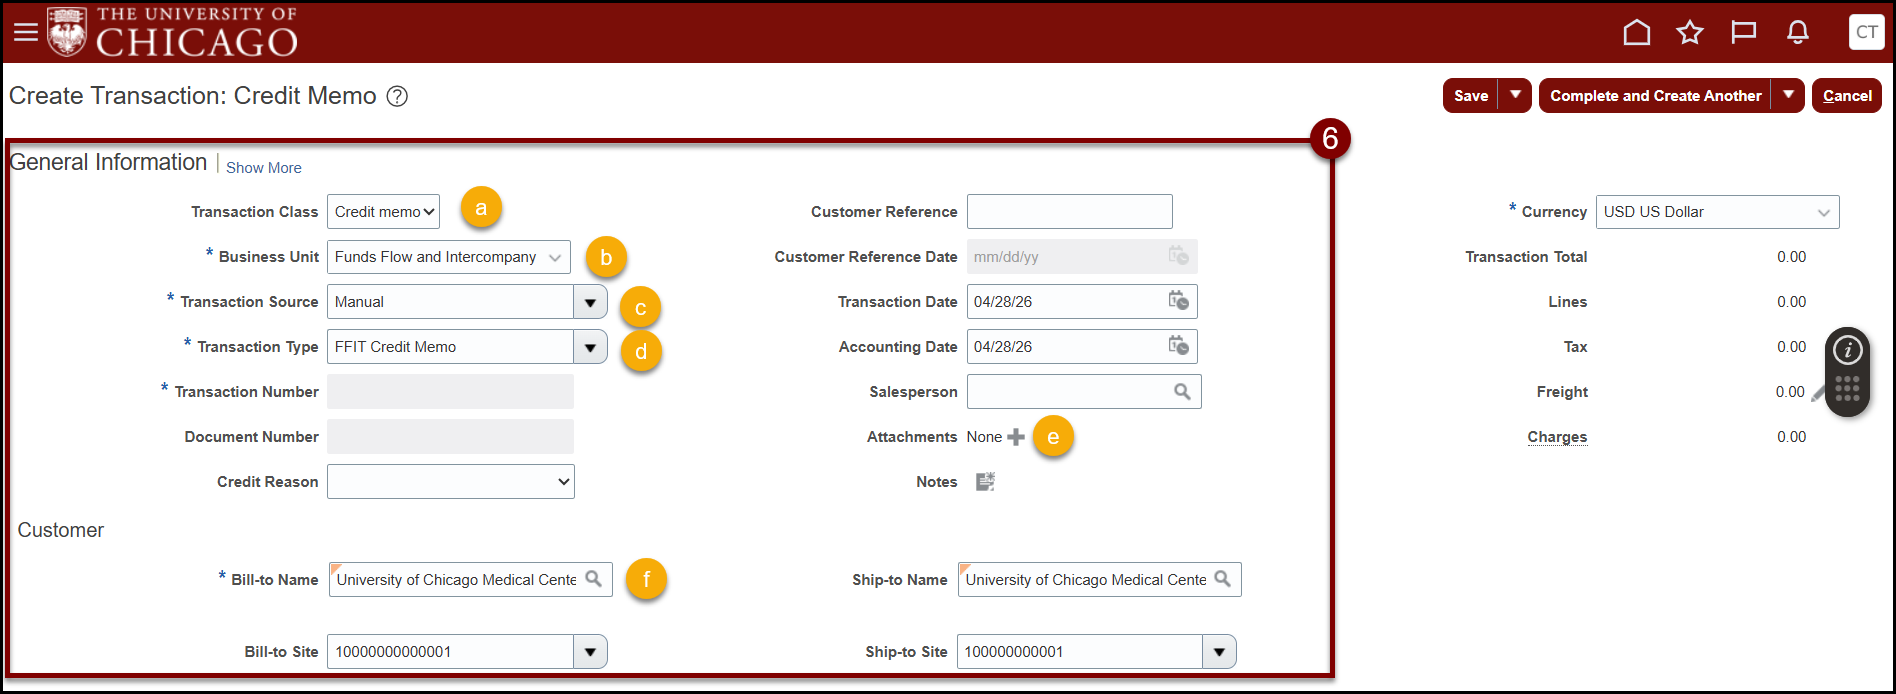
Task: Click the 'General Information' heading
Action: point(109,163)
